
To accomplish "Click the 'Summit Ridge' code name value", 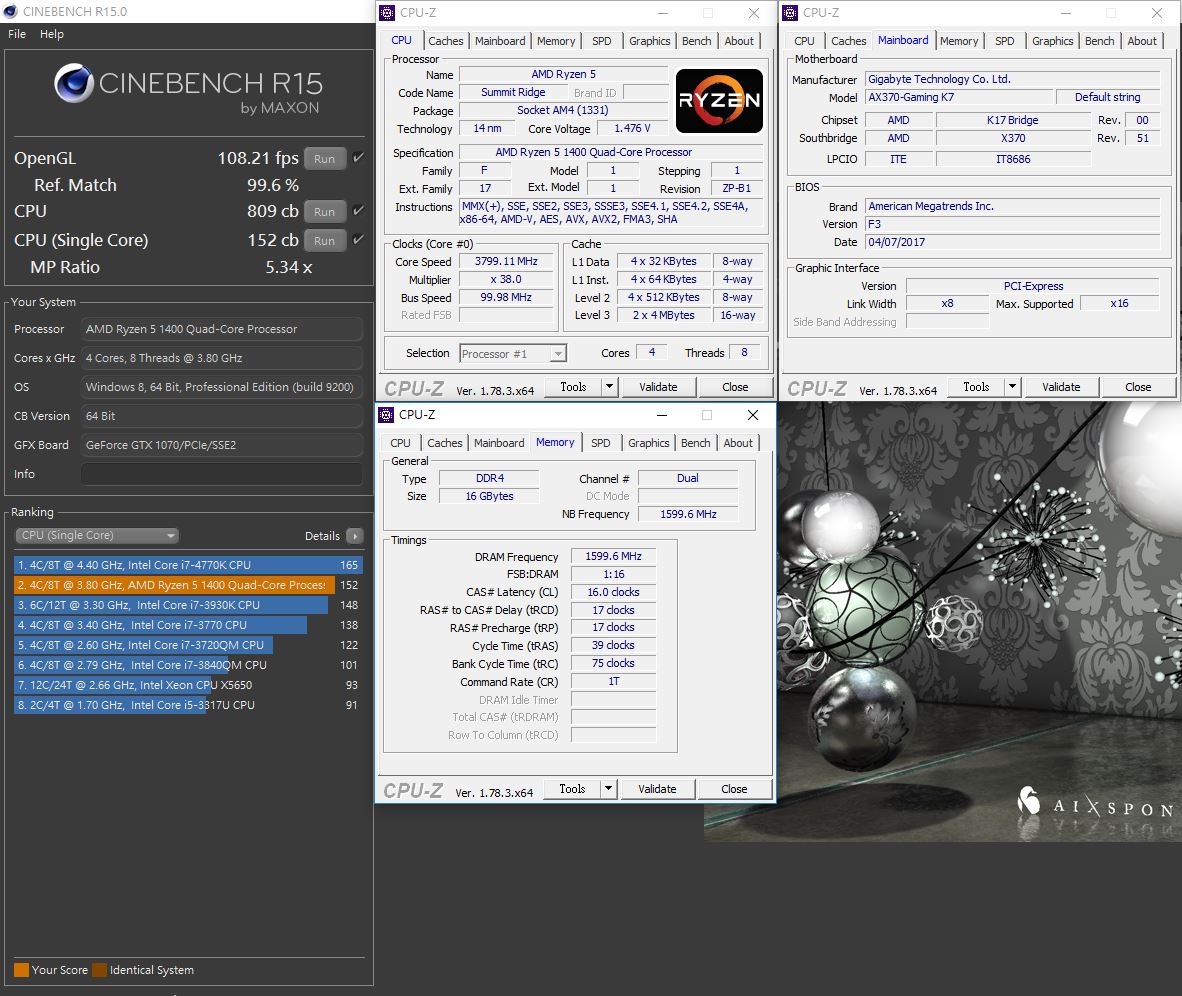I will tap(513, 92).
